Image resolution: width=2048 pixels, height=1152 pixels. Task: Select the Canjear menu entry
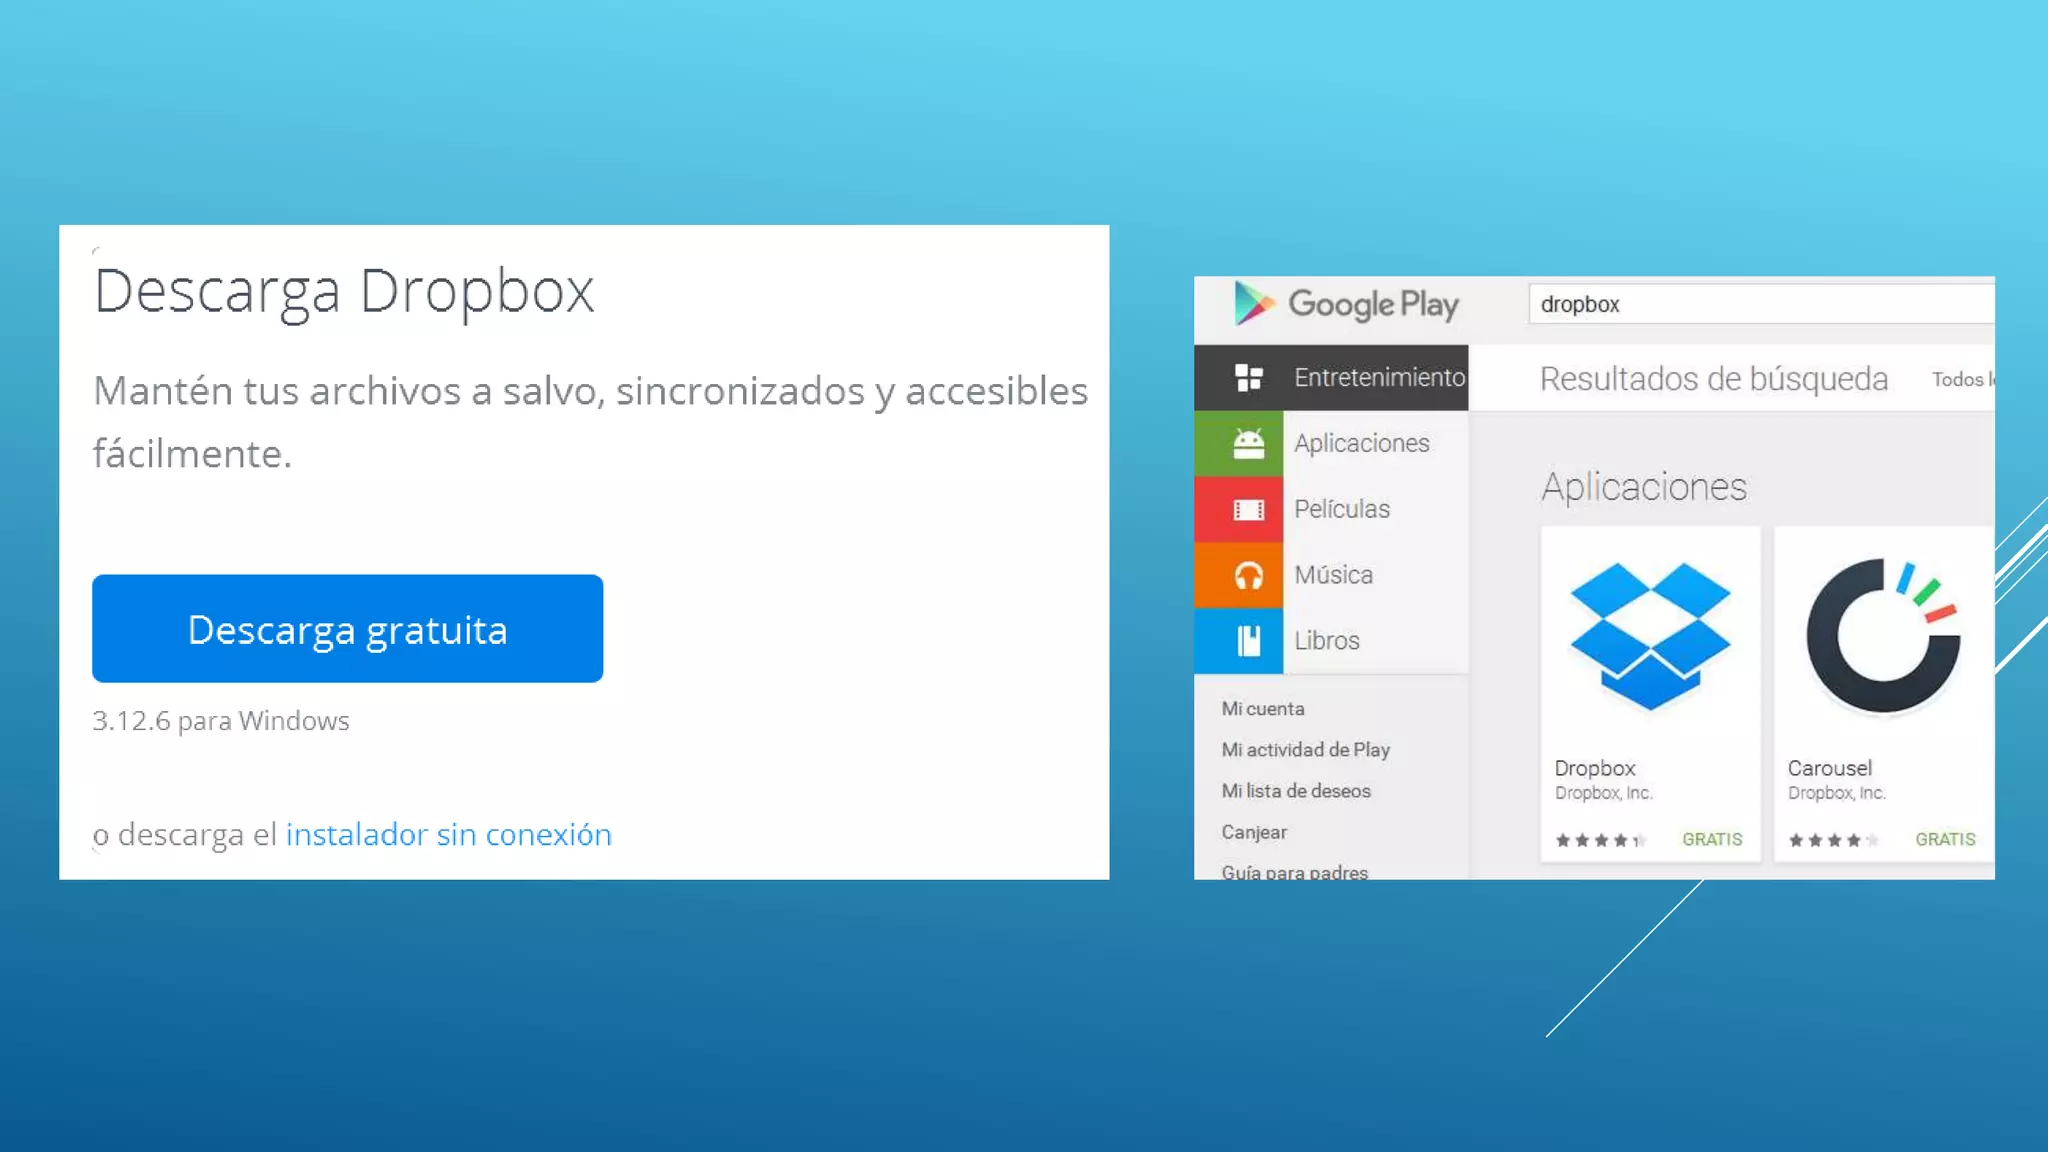pos(1254,832)
